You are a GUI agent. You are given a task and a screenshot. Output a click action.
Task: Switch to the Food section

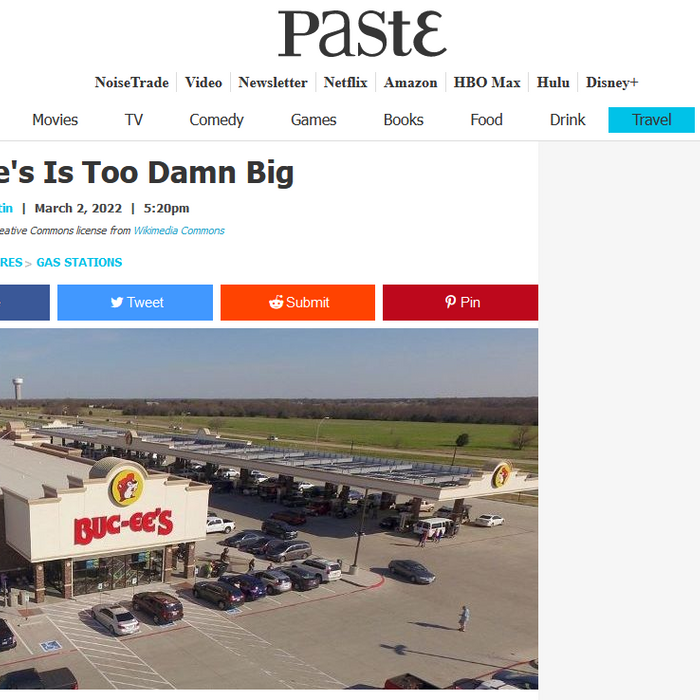click(486, 120)
